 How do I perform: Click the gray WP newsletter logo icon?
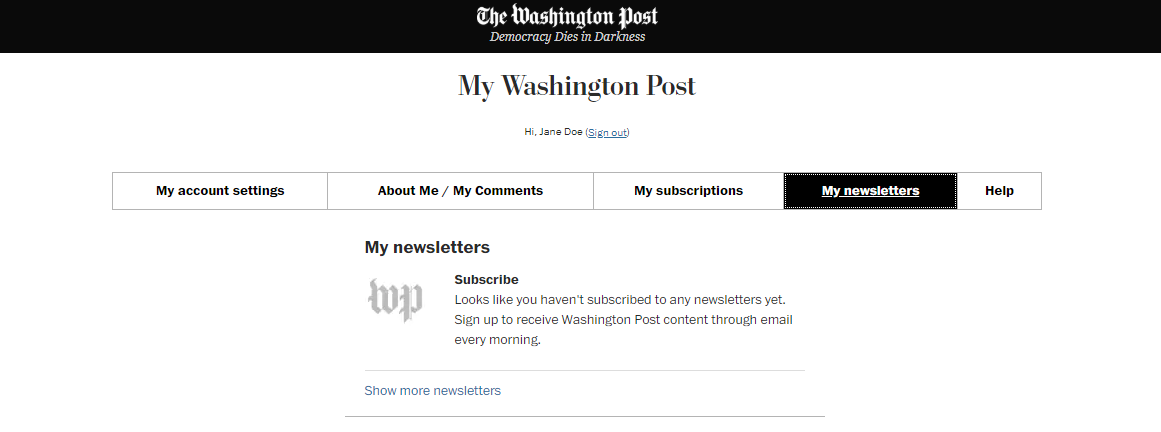(x=395, y=300)
